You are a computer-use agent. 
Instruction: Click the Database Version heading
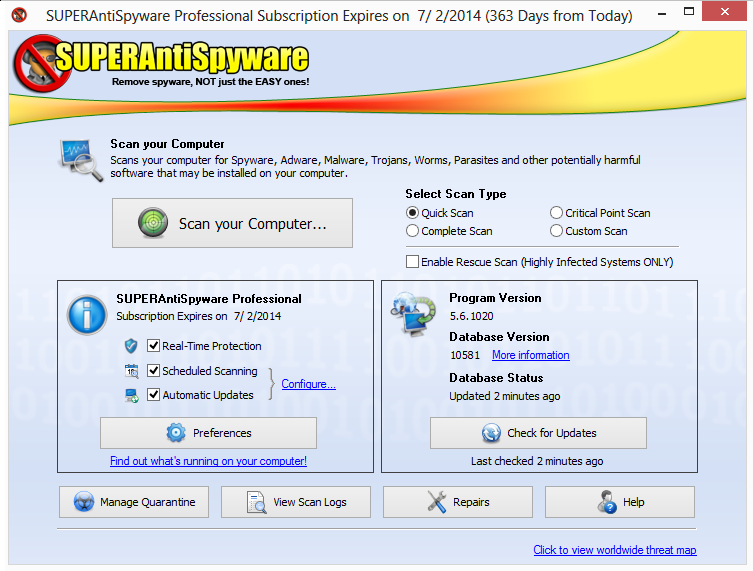pyautogui.click(x=499, y=337)
